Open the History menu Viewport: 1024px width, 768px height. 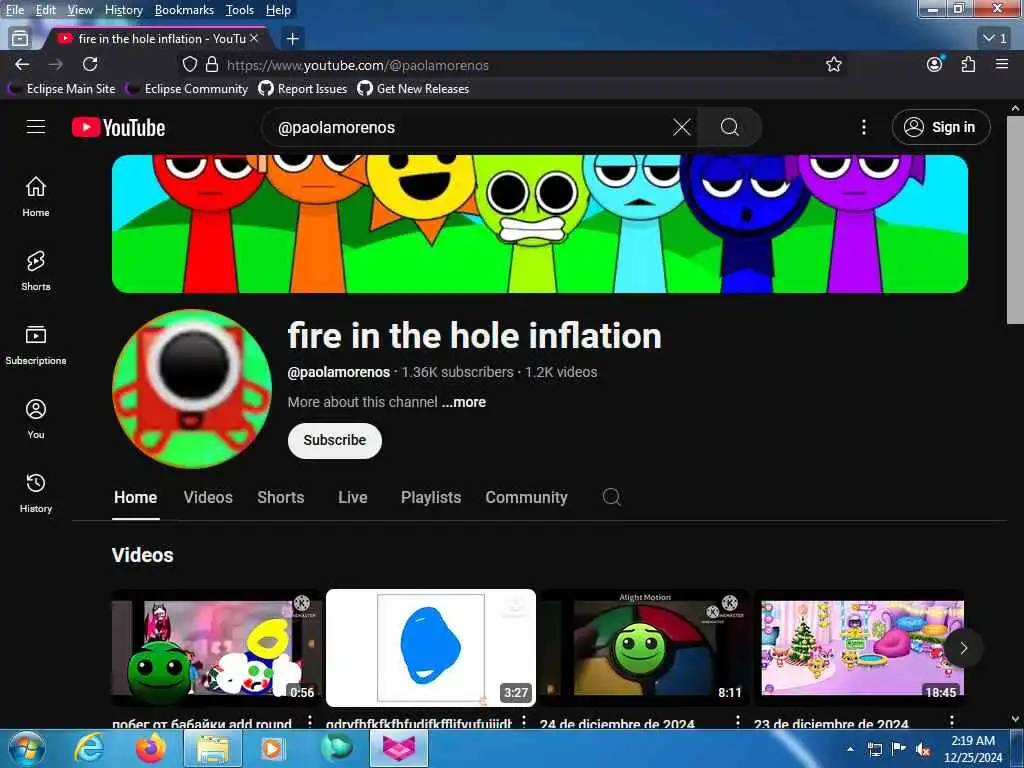[123, 10]
